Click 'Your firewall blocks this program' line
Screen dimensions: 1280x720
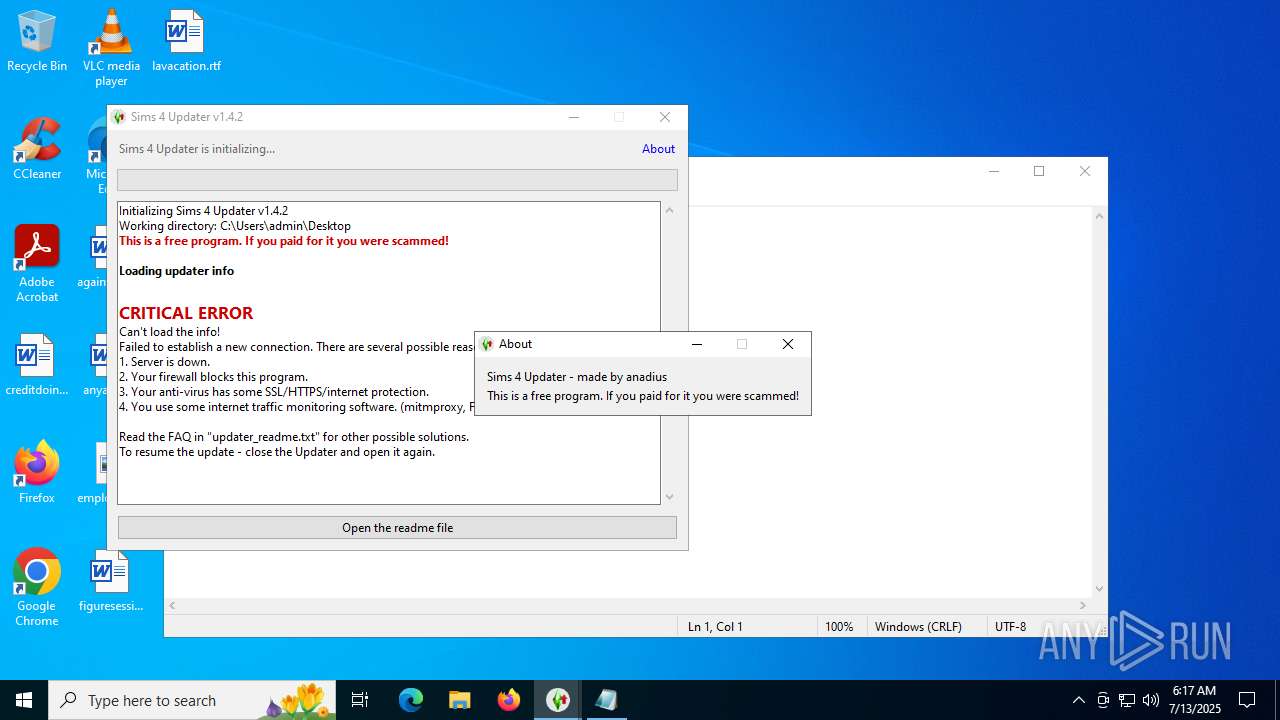point(214,377)
